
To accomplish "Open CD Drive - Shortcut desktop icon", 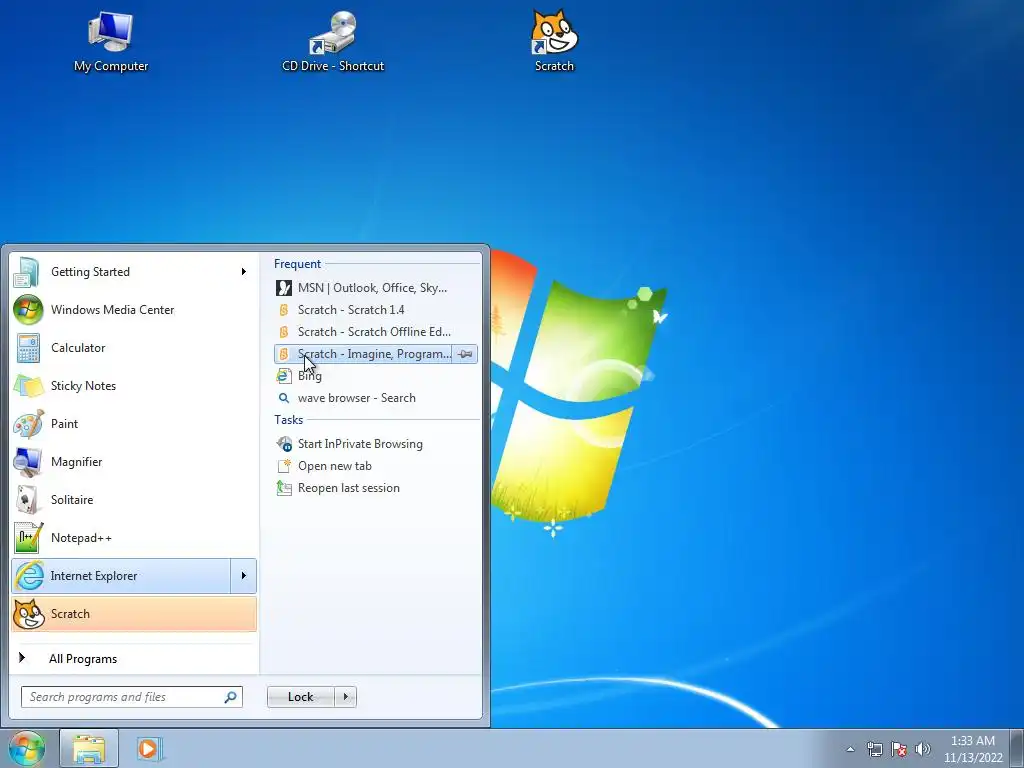I will [333, 42].
